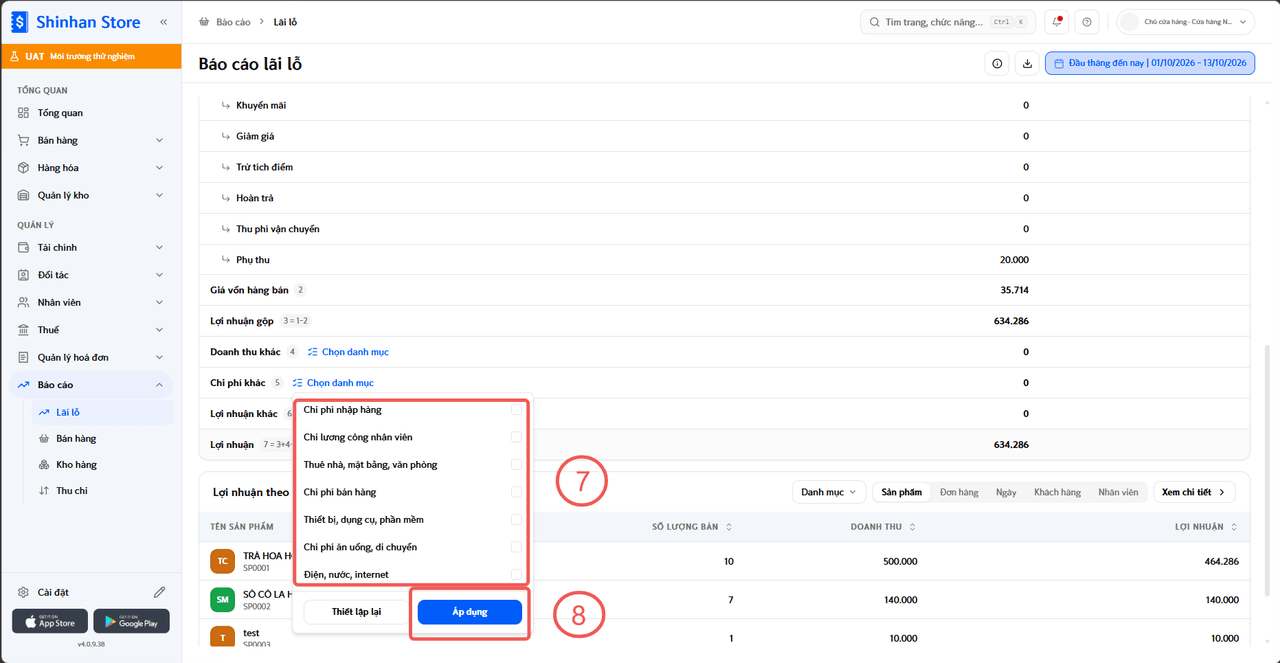Expand the Tài chính menu
1280x663 pixels.
(91, 247)
